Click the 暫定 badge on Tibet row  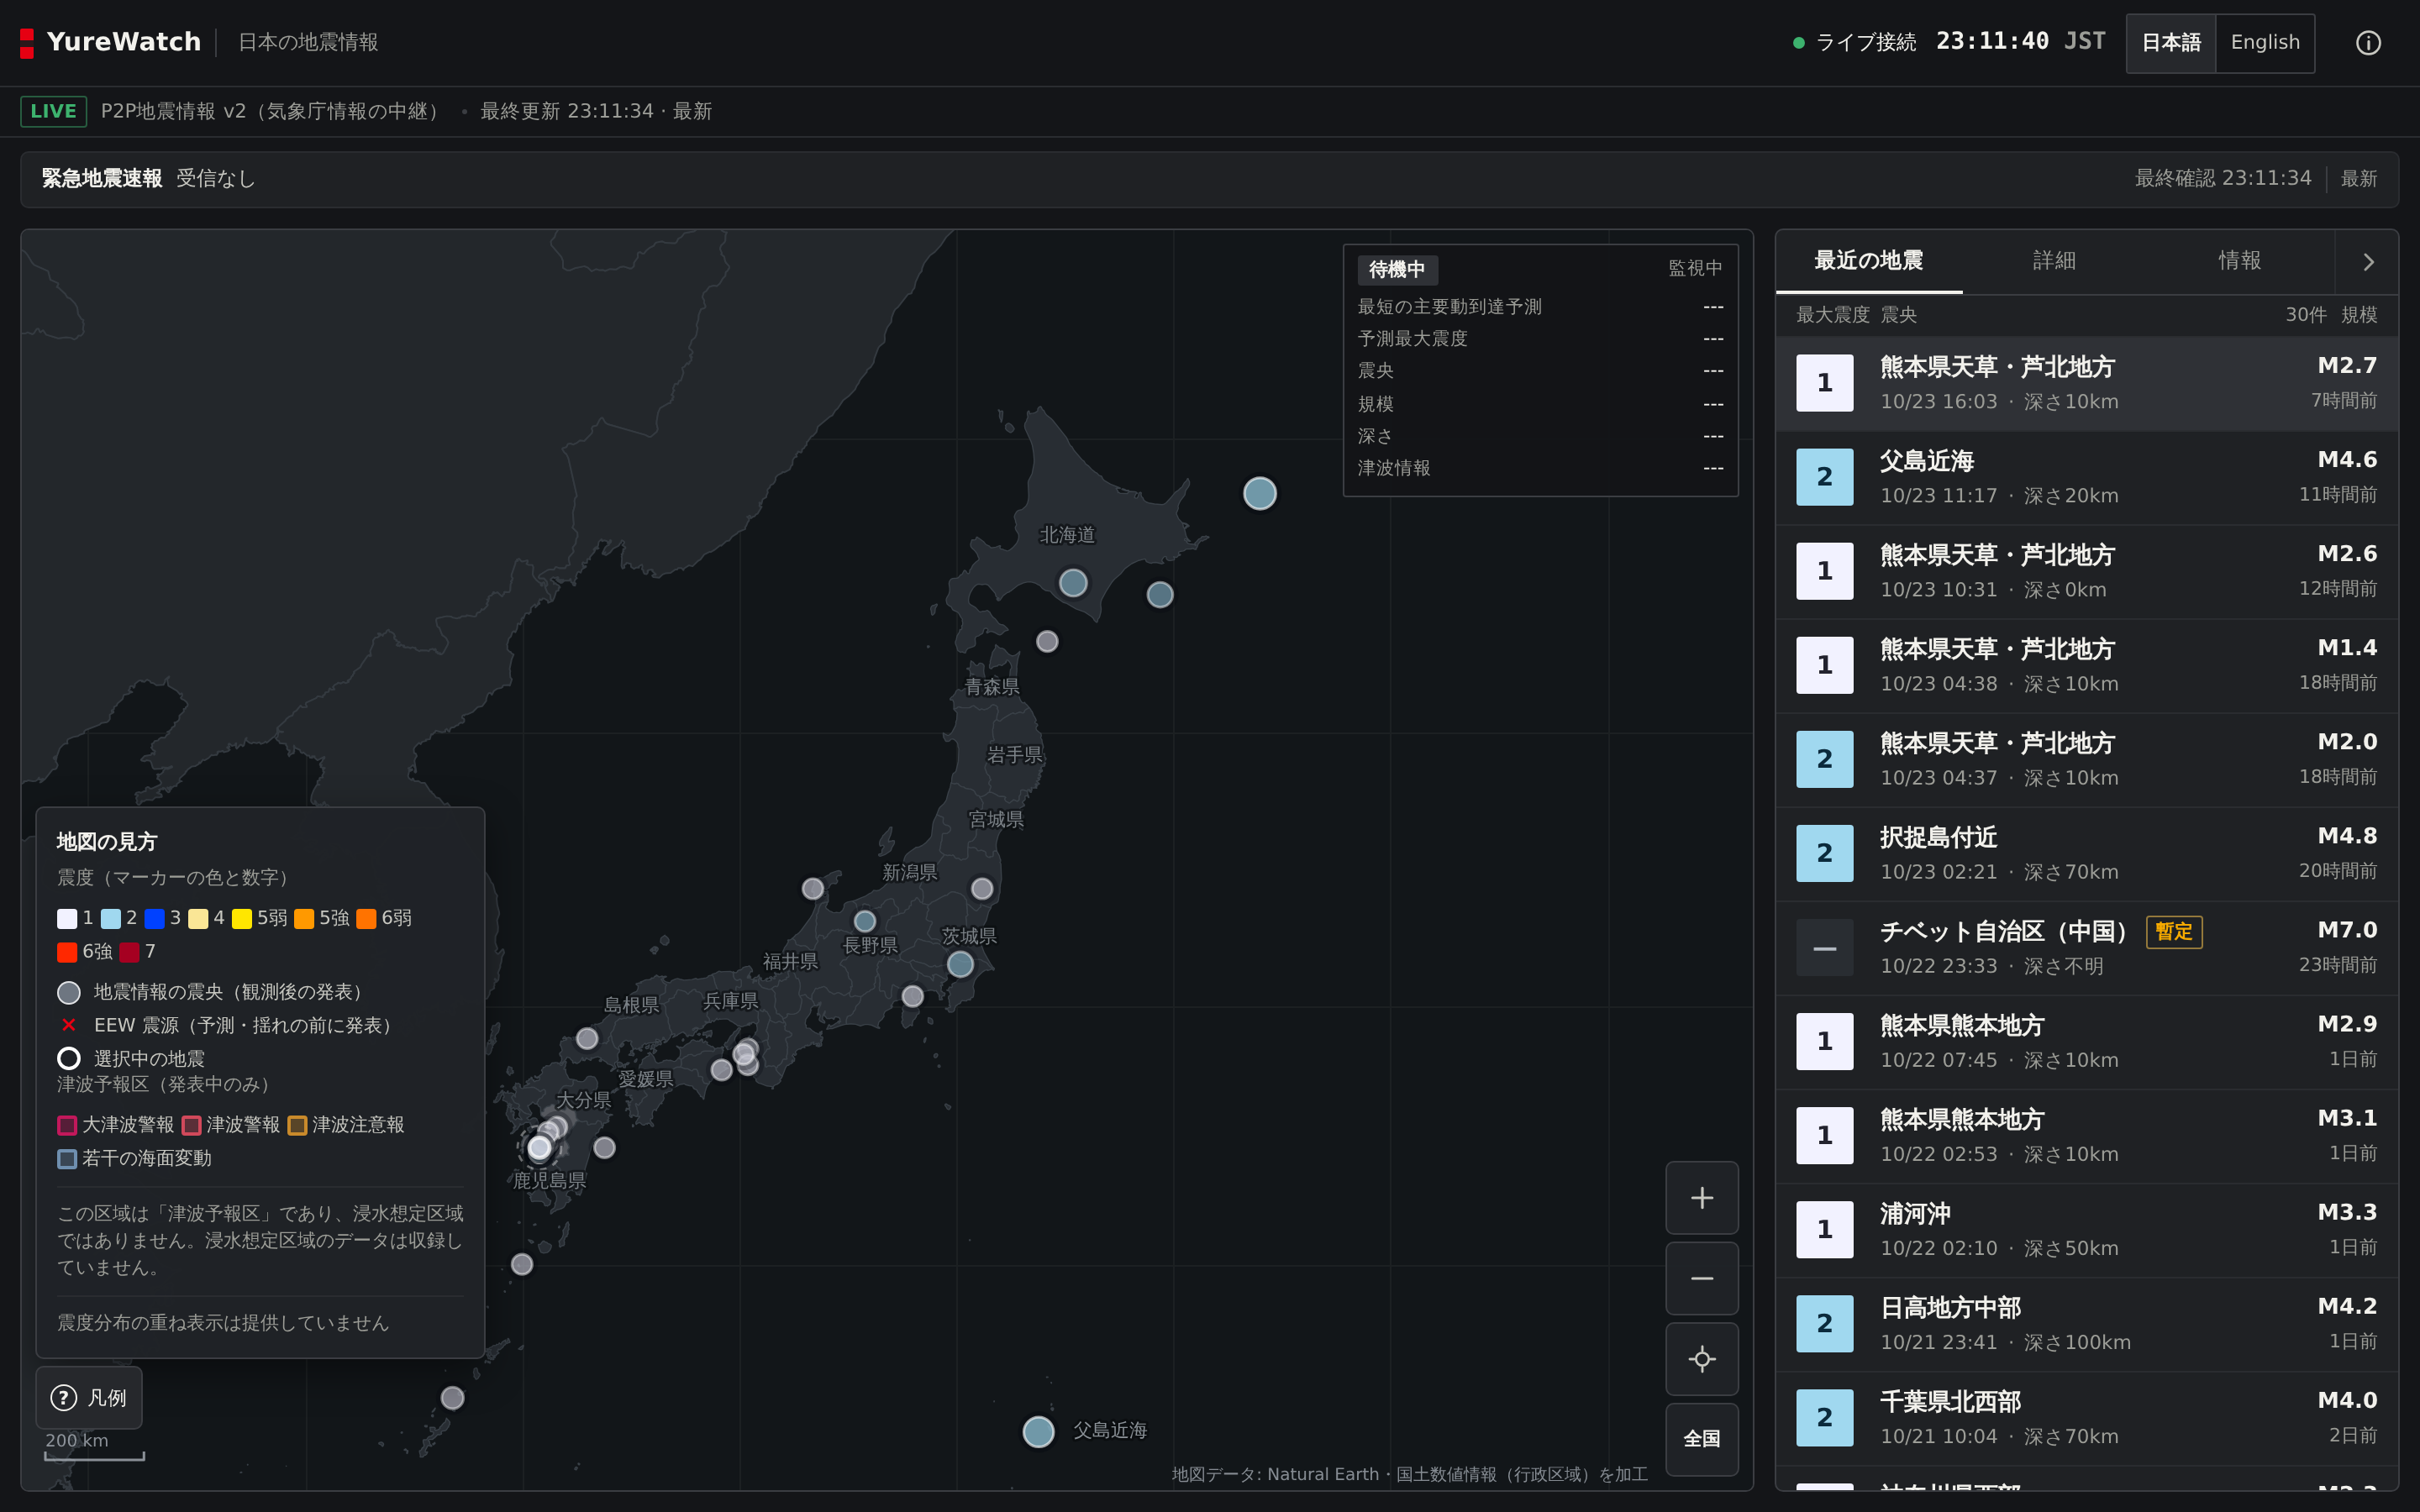[2173, 932]
